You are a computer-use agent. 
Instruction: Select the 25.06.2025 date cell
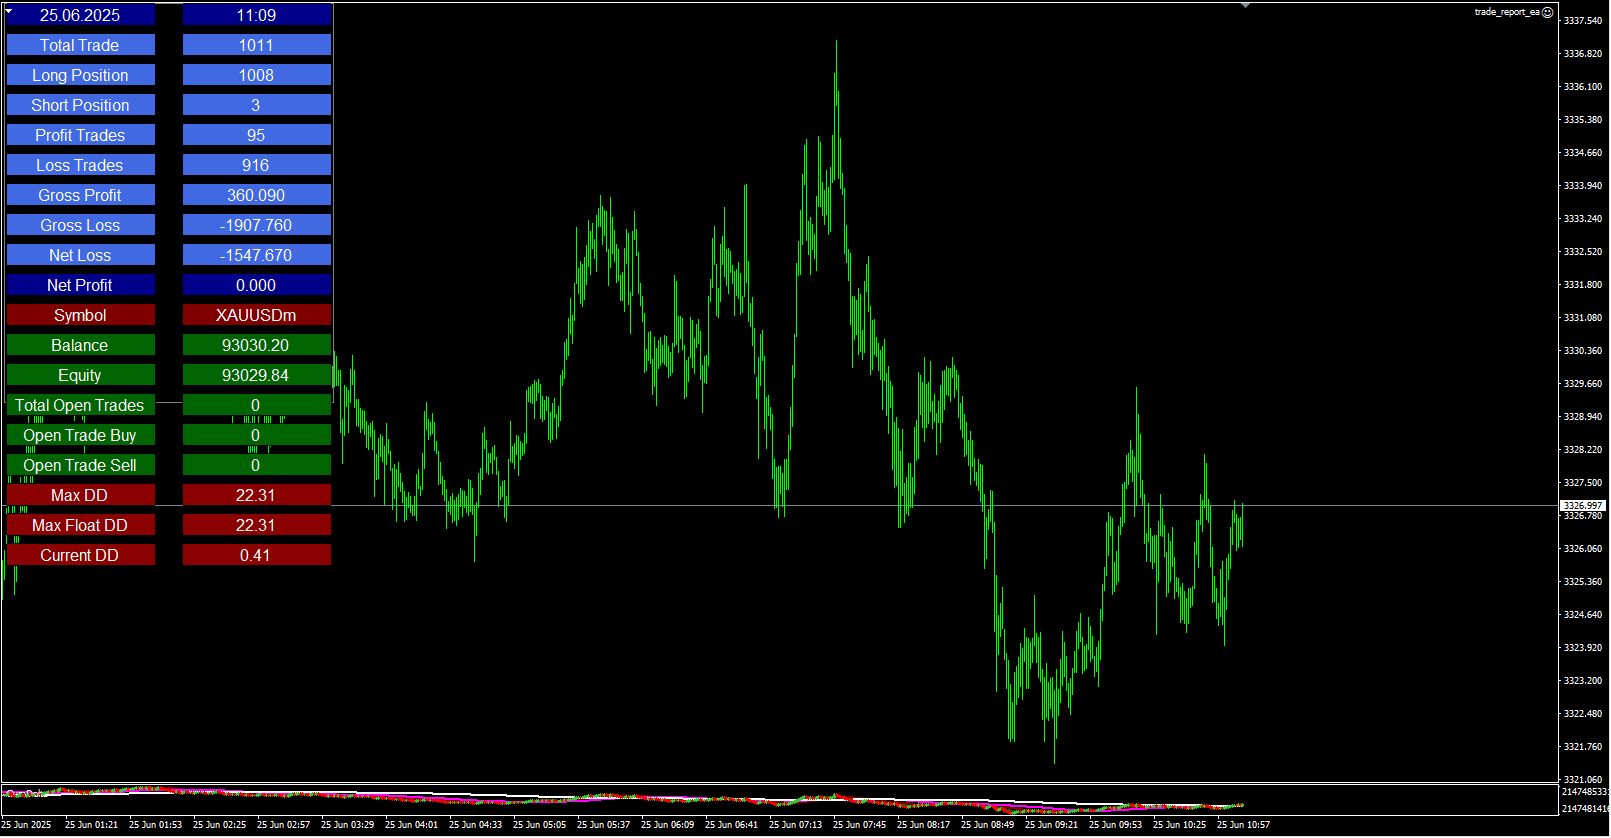[x=80, y=15]
